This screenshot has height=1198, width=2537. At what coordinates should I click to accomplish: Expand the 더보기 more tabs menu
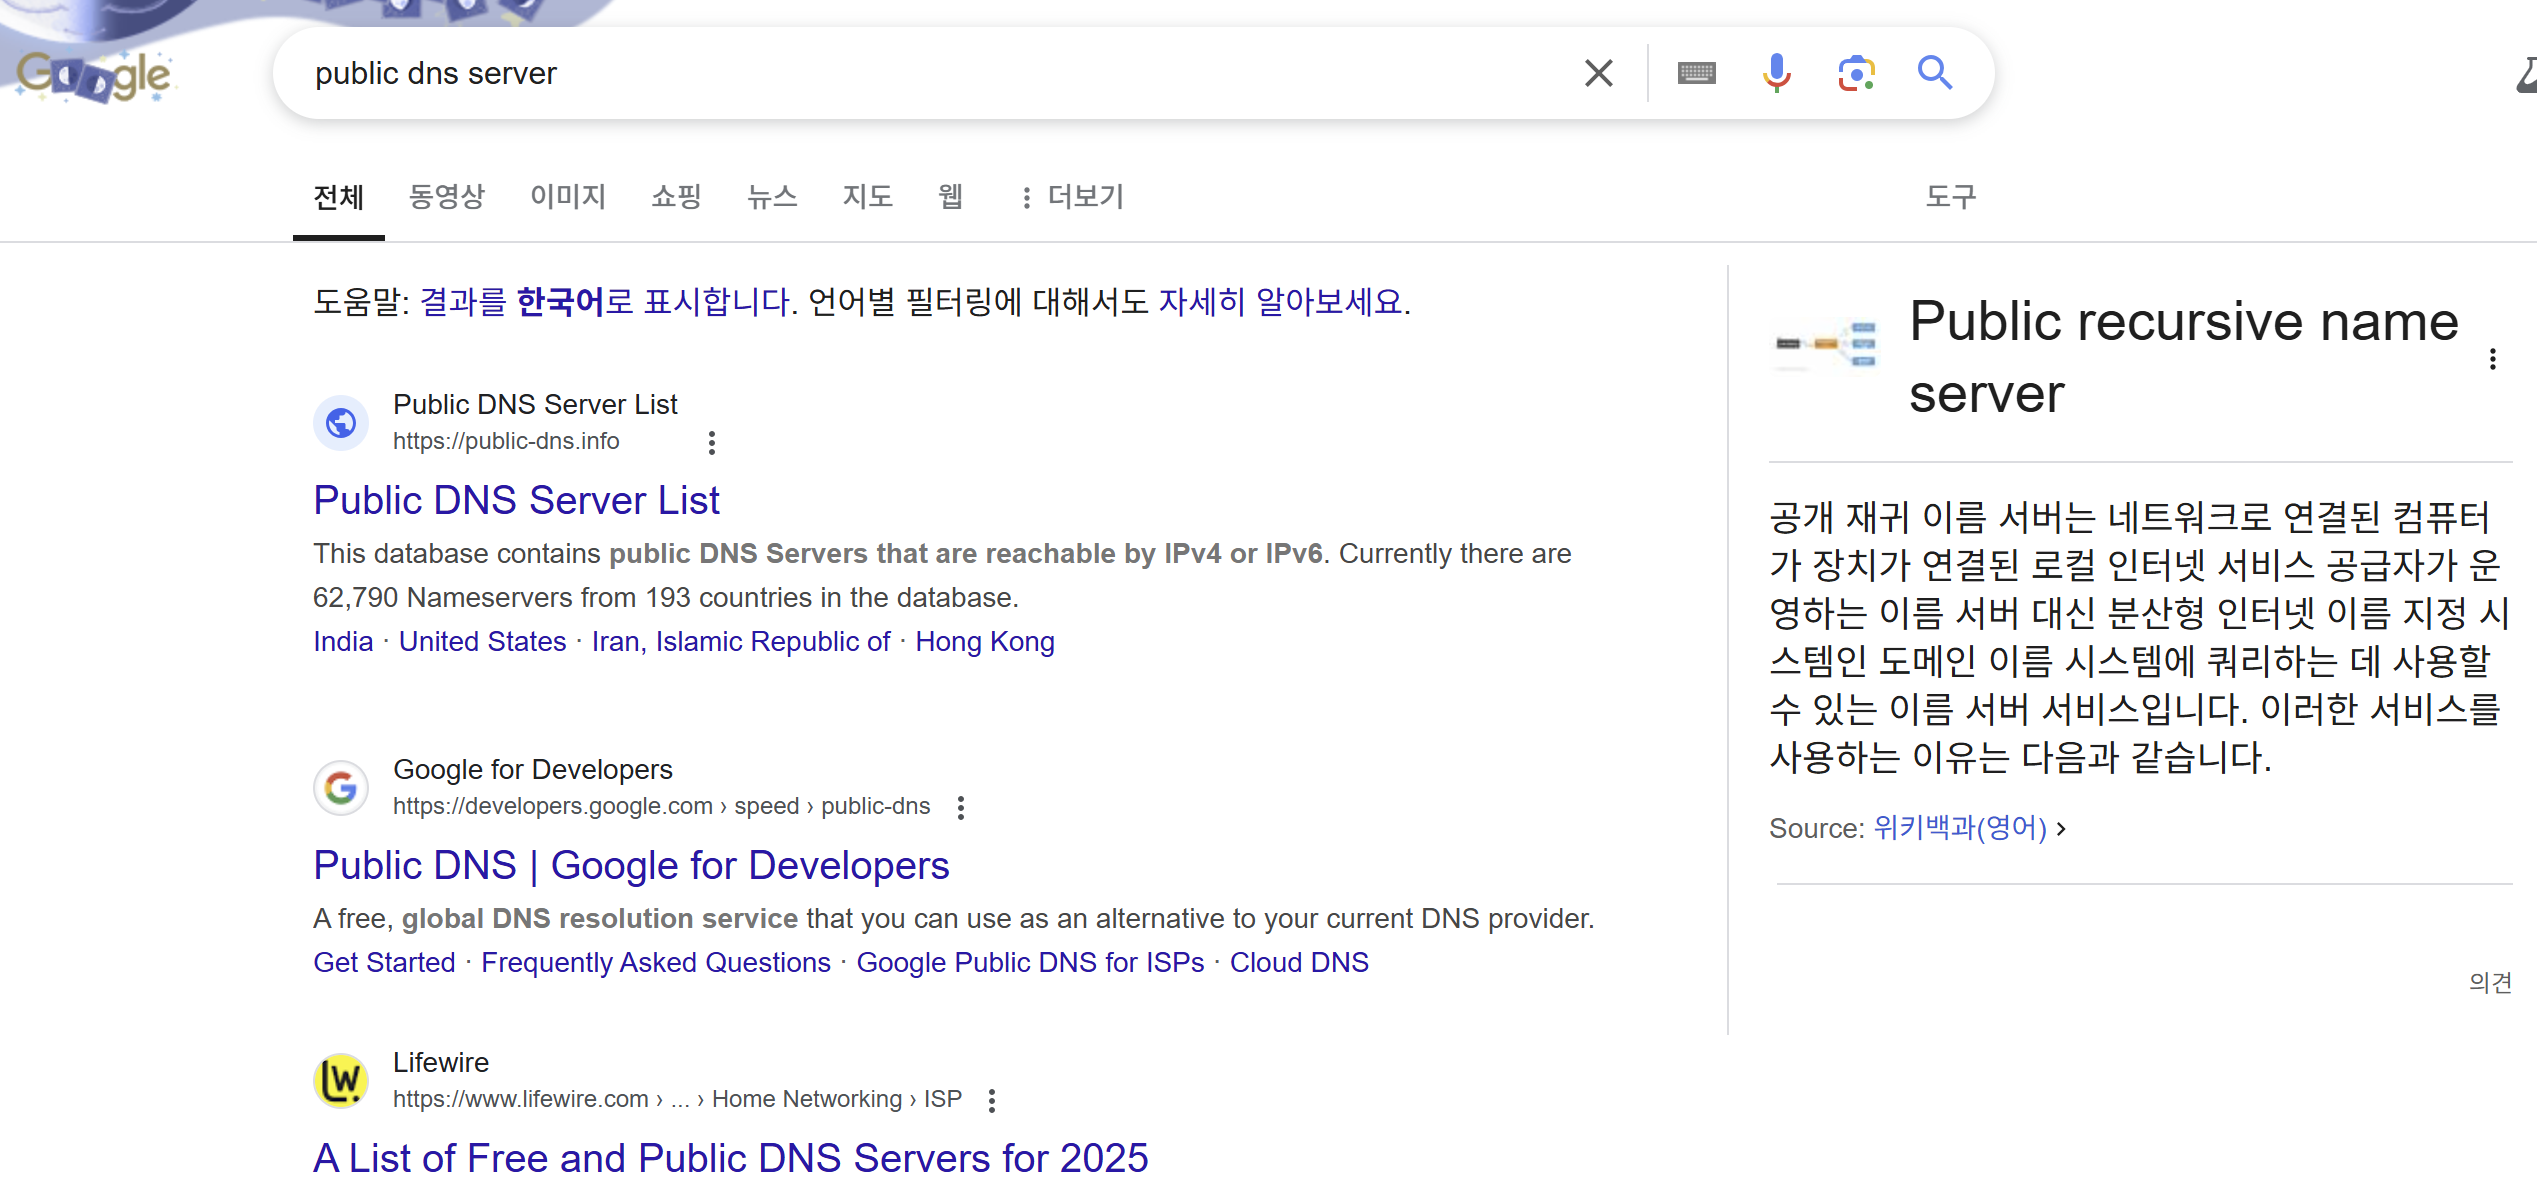click(1071, 197)
